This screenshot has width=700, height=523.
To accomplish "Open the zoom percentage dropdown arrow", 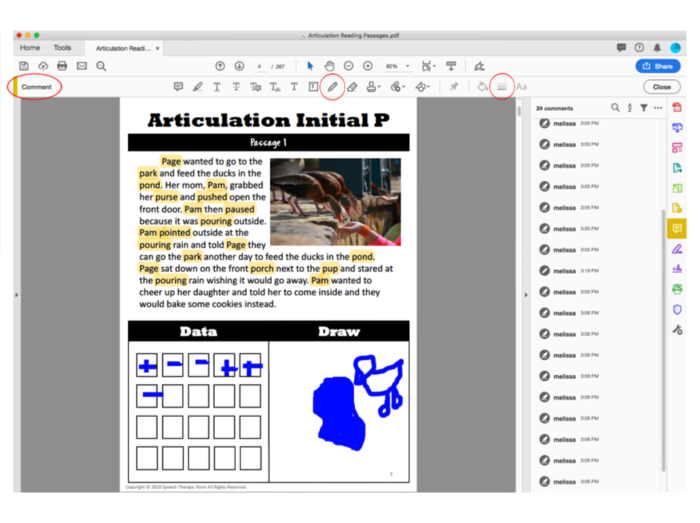I will [x=408, y=66].
